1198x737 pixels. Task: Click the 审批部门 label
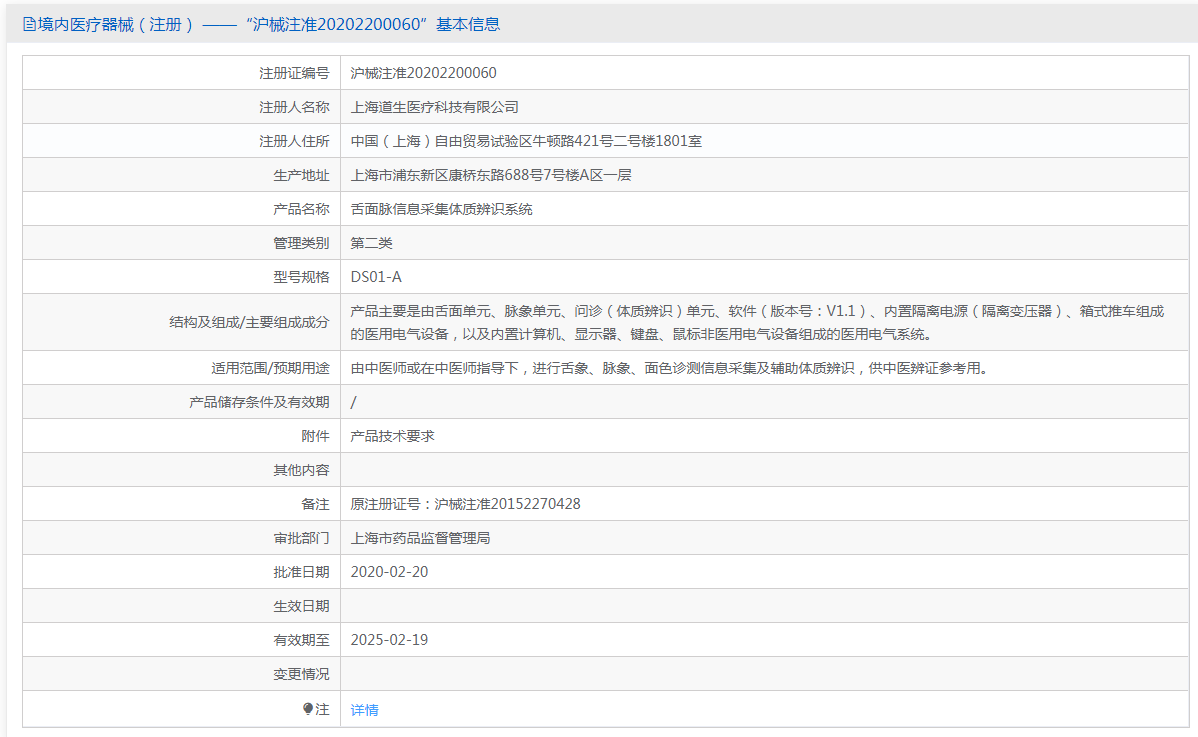(x=301, y=538)
